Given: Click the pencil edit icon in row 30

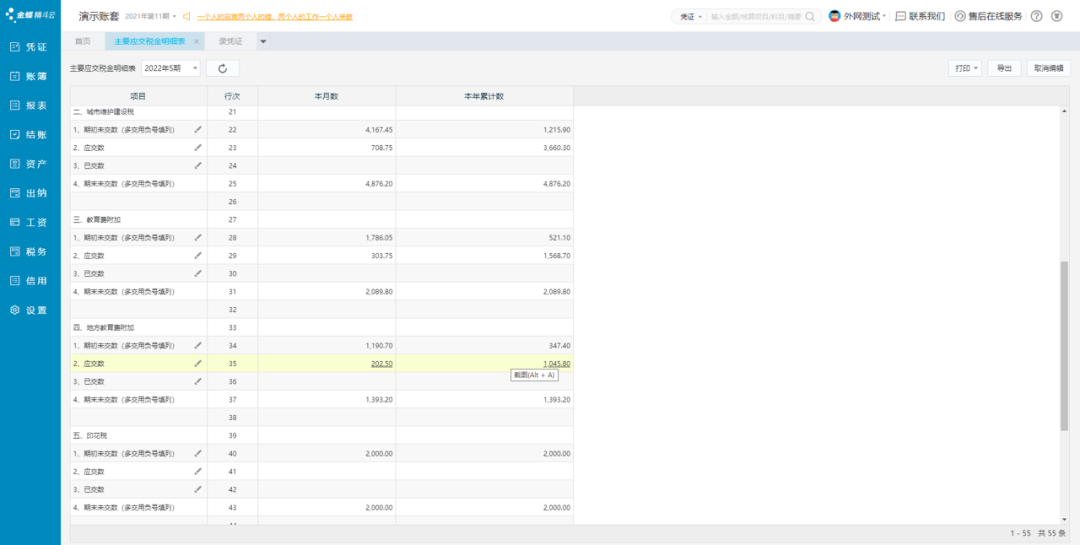Looking at the screenshot, I should click(198, 273).
